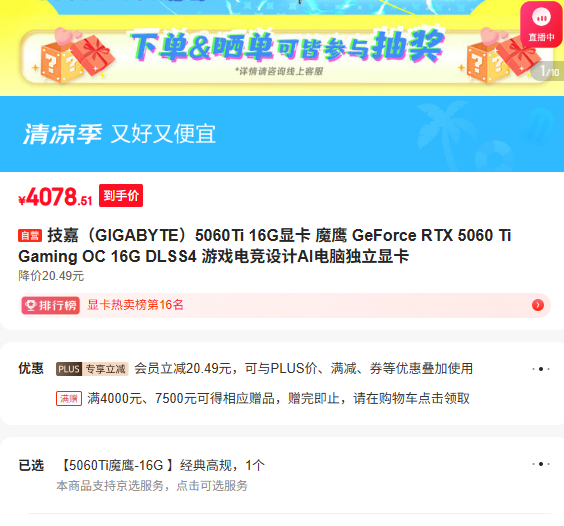Image resolution: width=564 pixels, height=526 pixels.
Task: Click the 1/10 image counter indicator
Action: pos(549,71)
